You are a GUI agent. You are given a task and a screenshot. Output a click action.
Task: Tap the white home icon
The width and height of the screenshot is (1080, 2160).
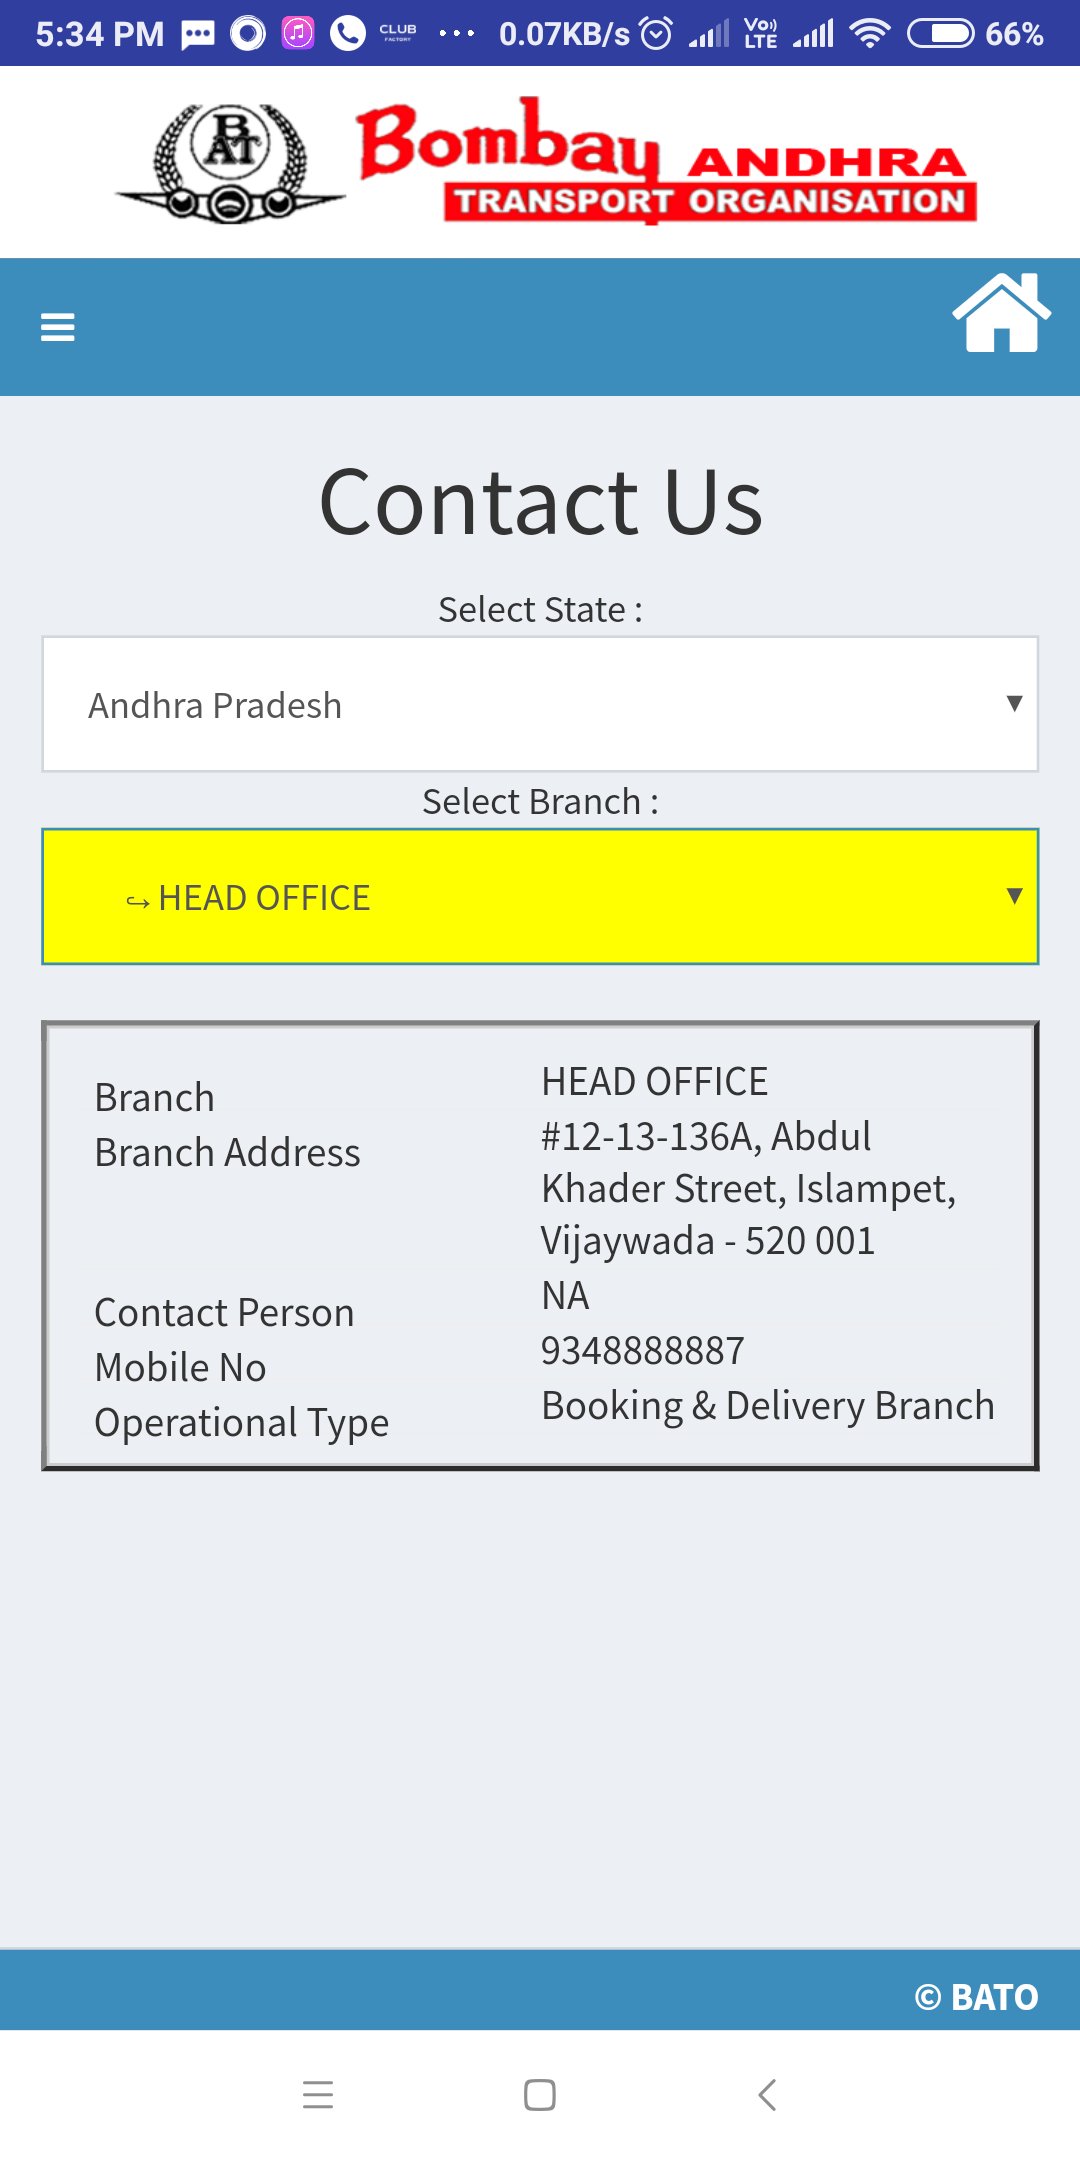(1001, 313)
